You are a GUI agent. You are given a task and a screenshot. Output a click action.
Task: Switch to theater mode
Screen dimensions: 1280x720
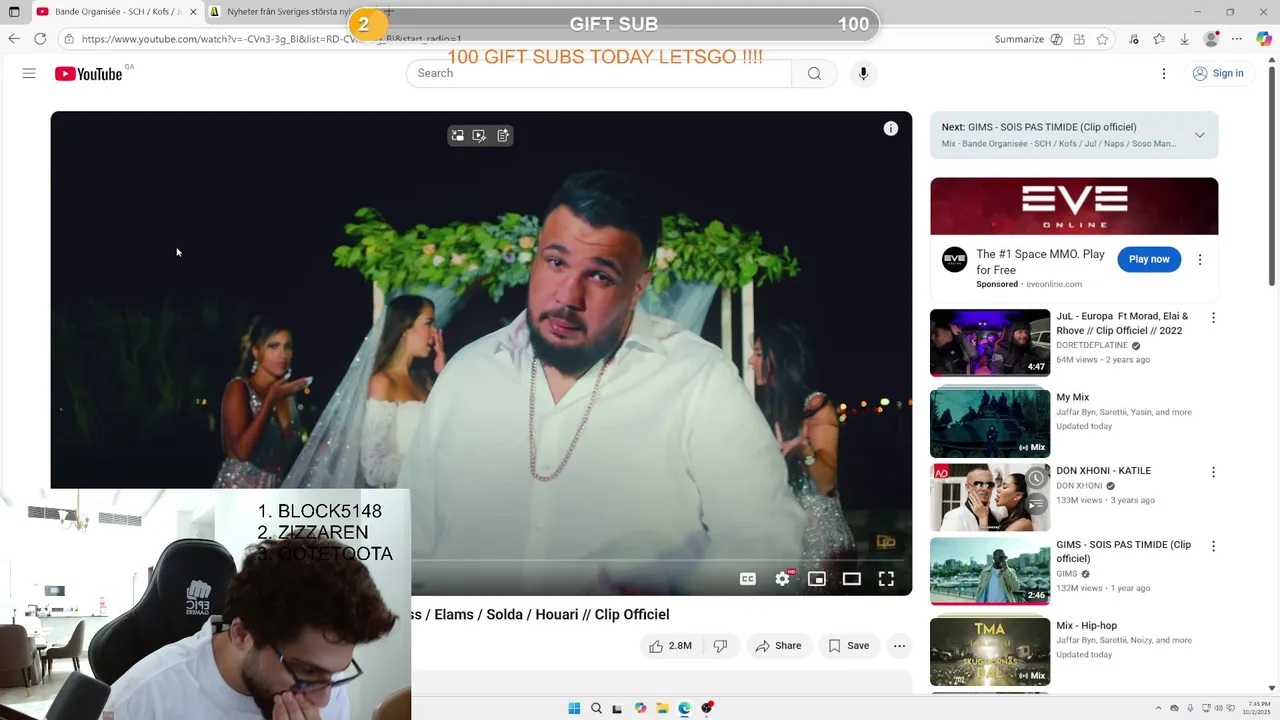pos(851,578)
